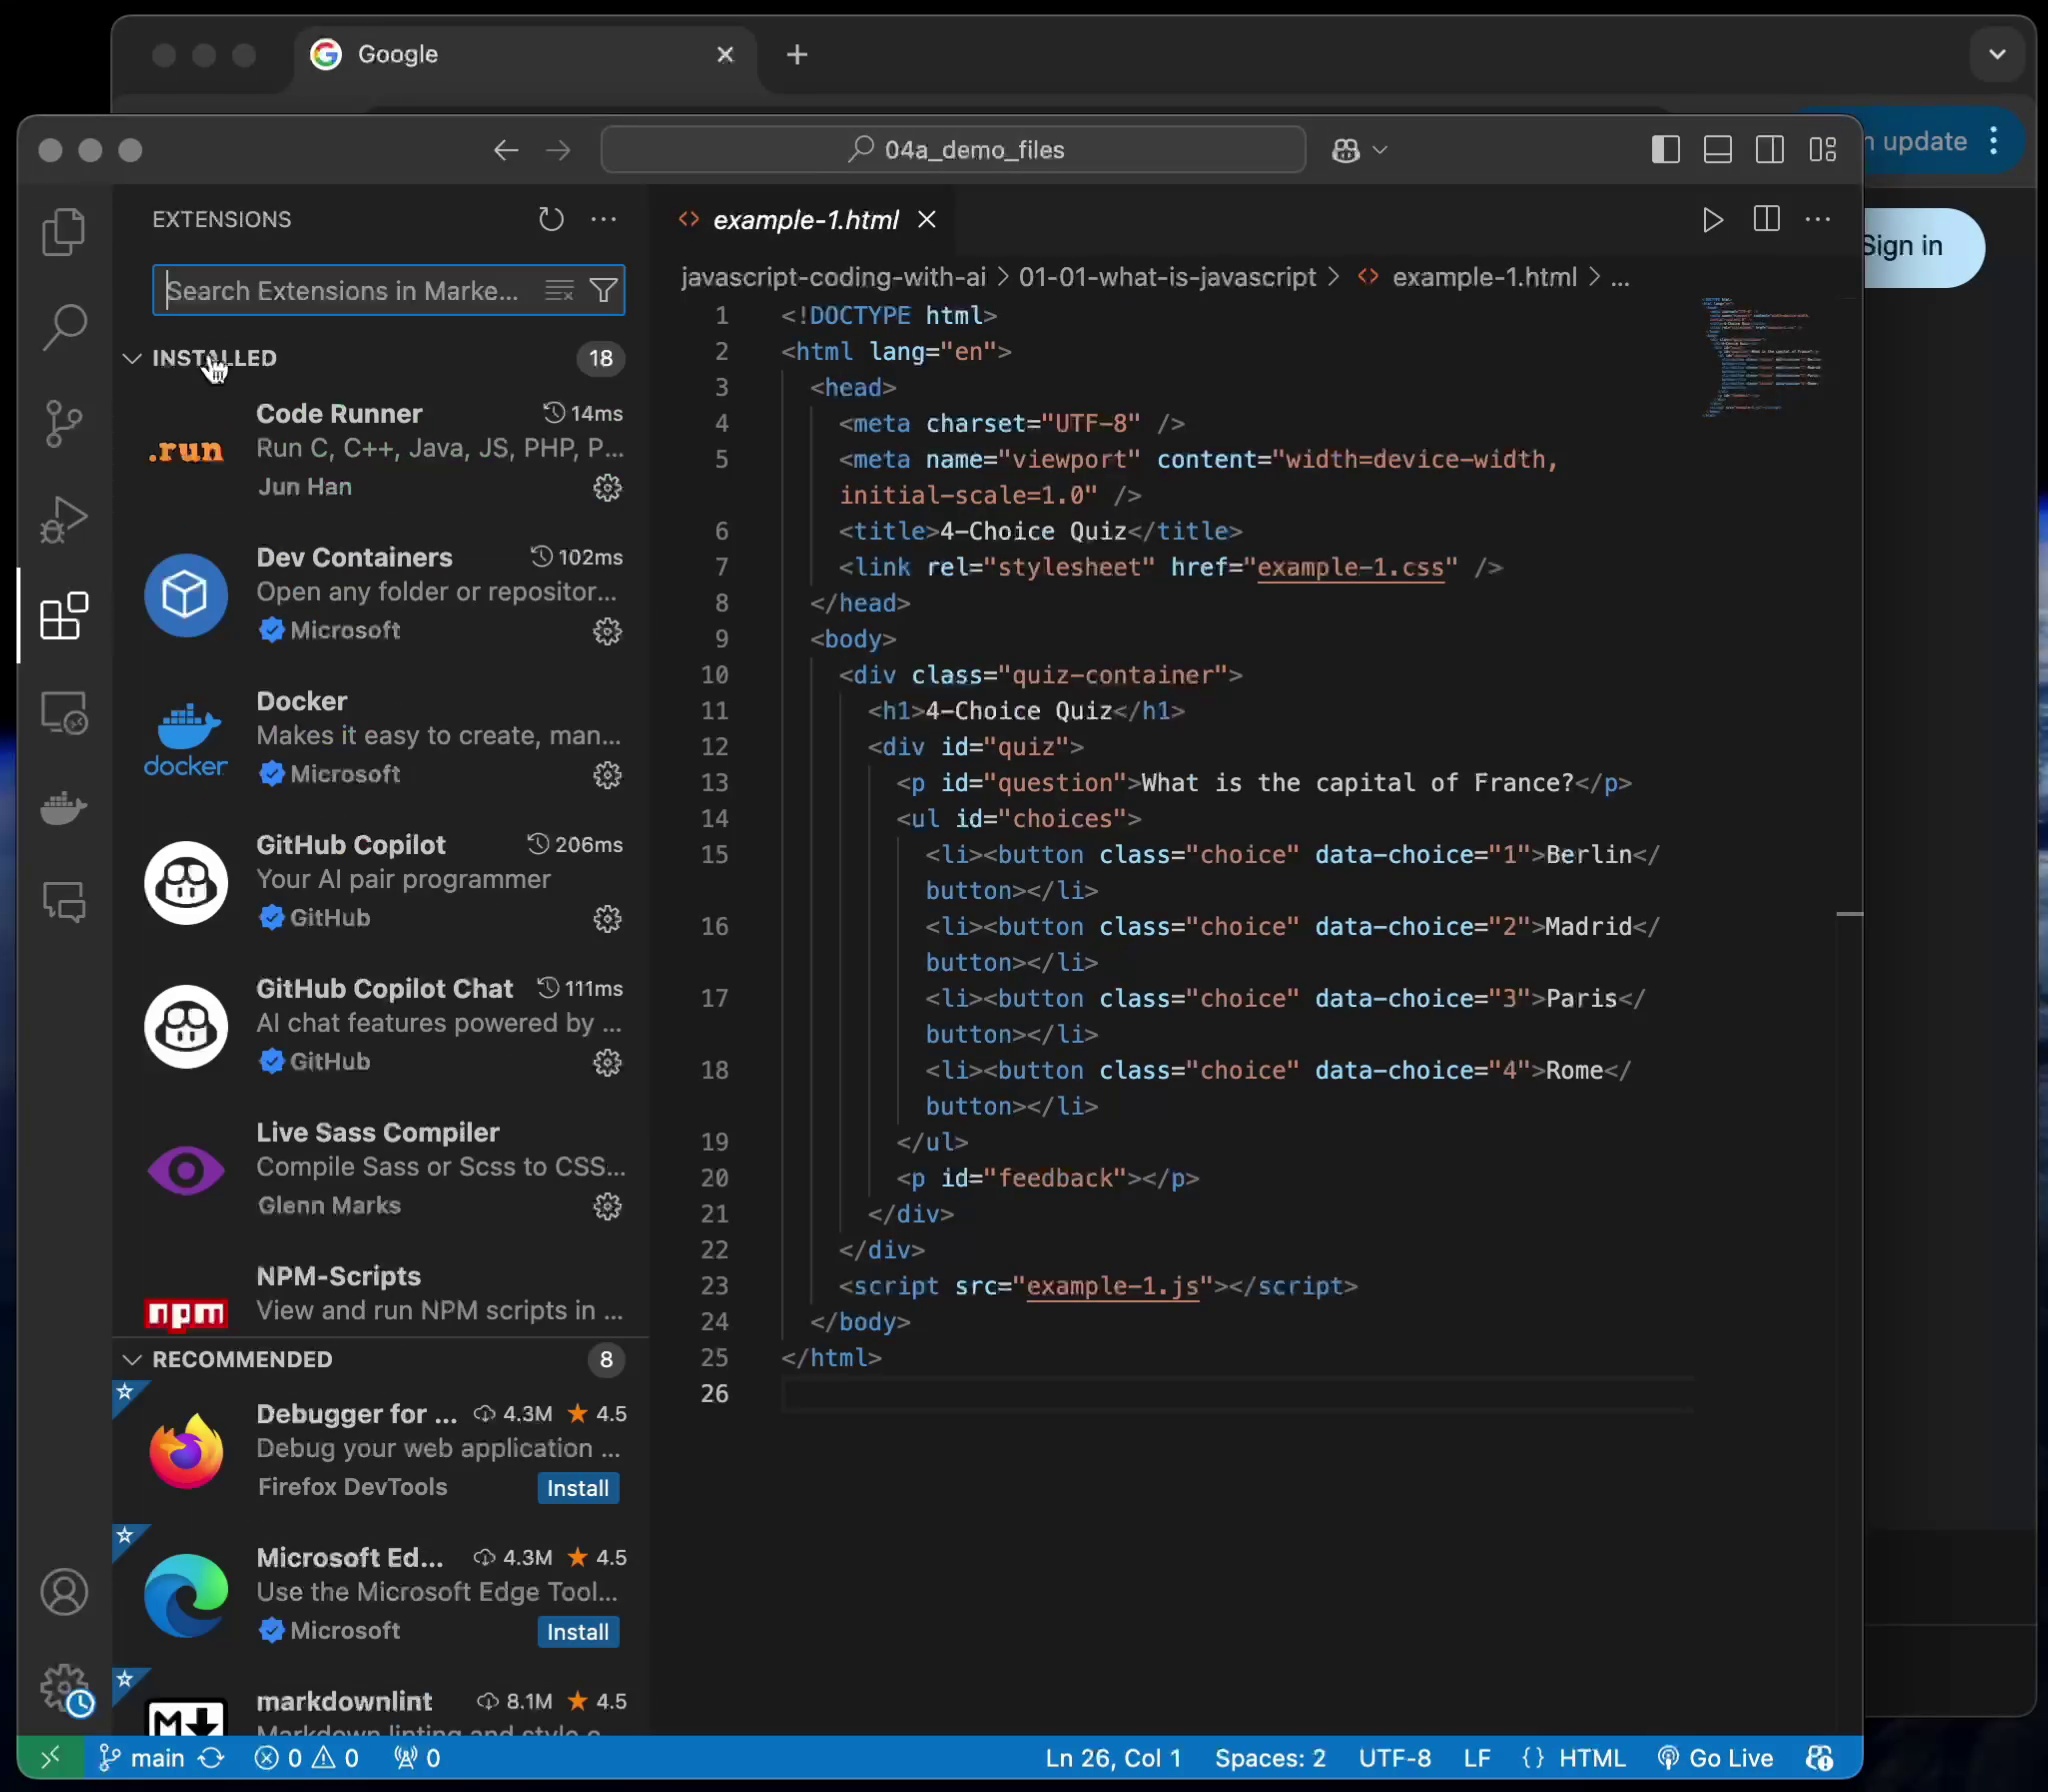
Task: Toggle the bottom panel
Action: [1718, 150]
